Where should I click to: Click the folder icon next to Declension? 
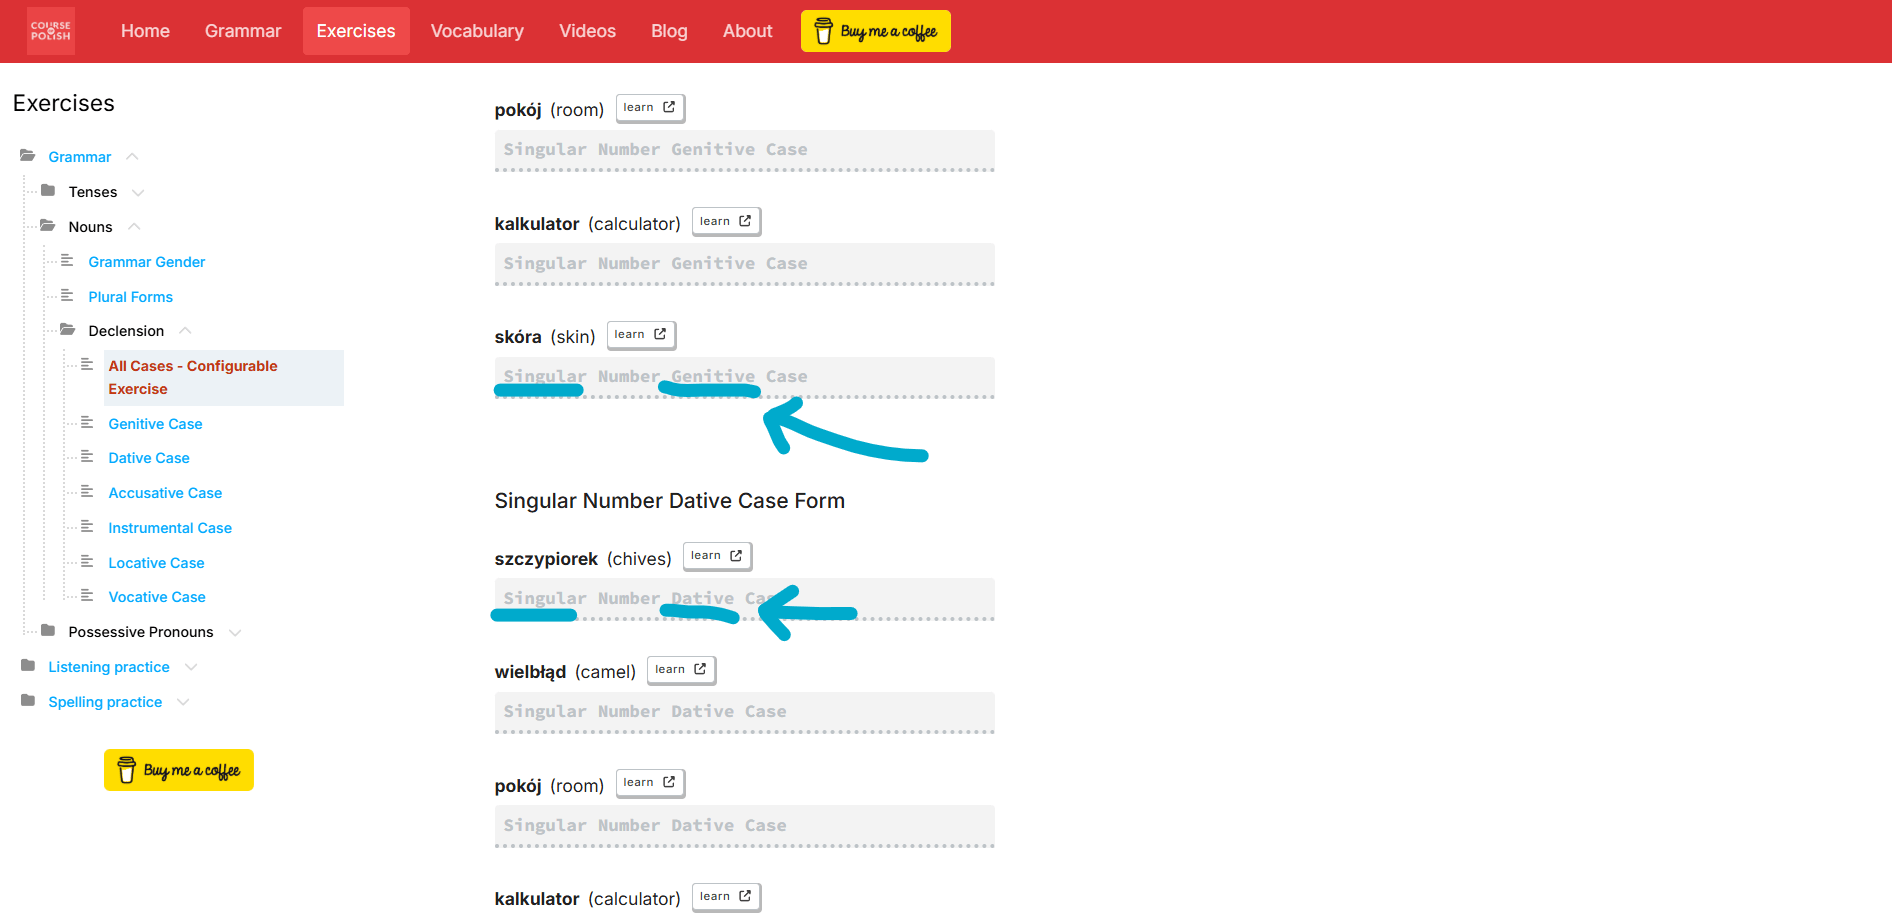(x=66, y=330)
